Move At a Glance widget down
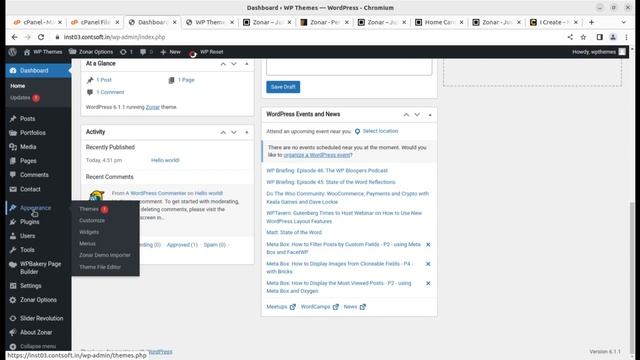Screen dimensions: 640x360 pos(234,64)
